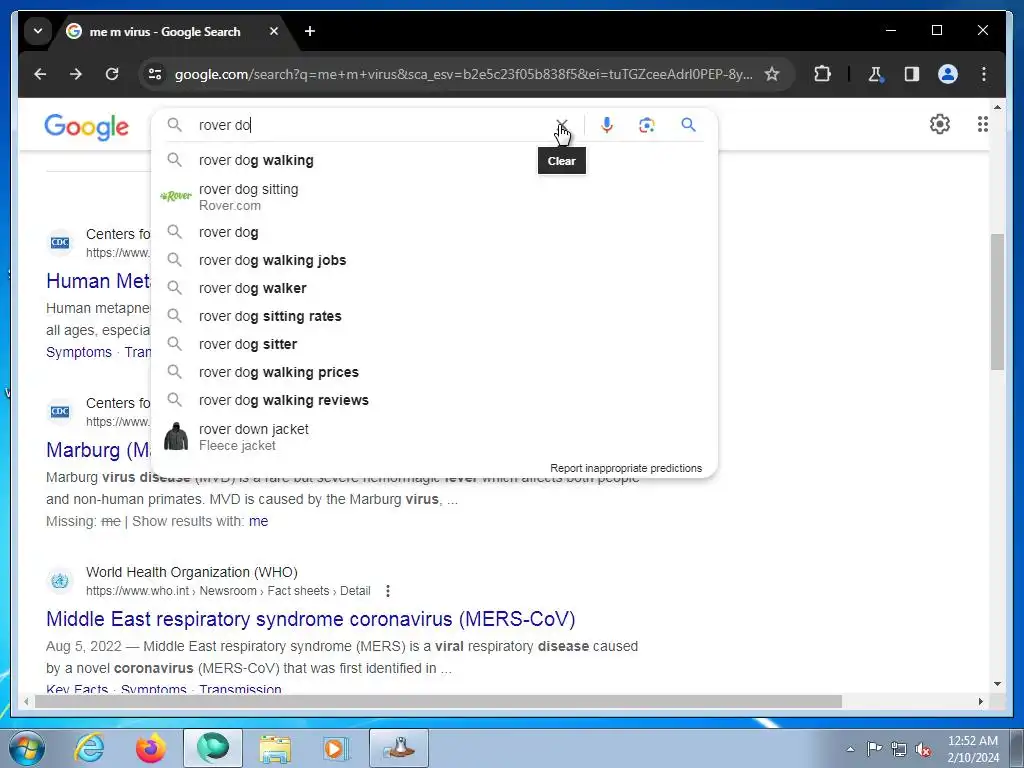Go back to previous page
Viewport: 1024px width, 768px height.
point(40,74)
